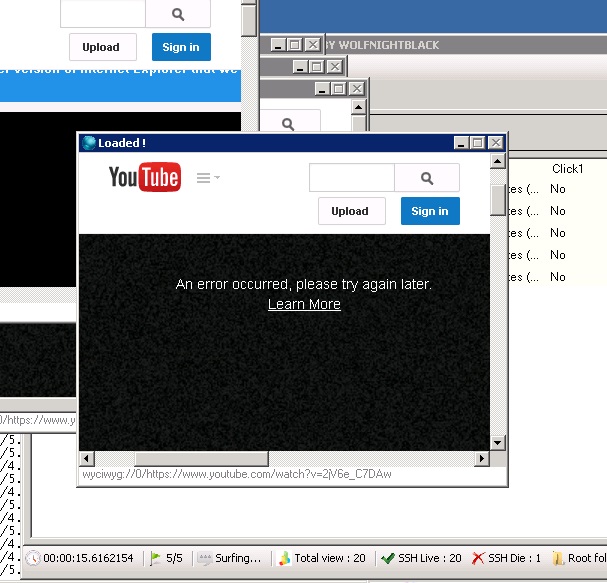Close the third stacked child window

(357, 89)
